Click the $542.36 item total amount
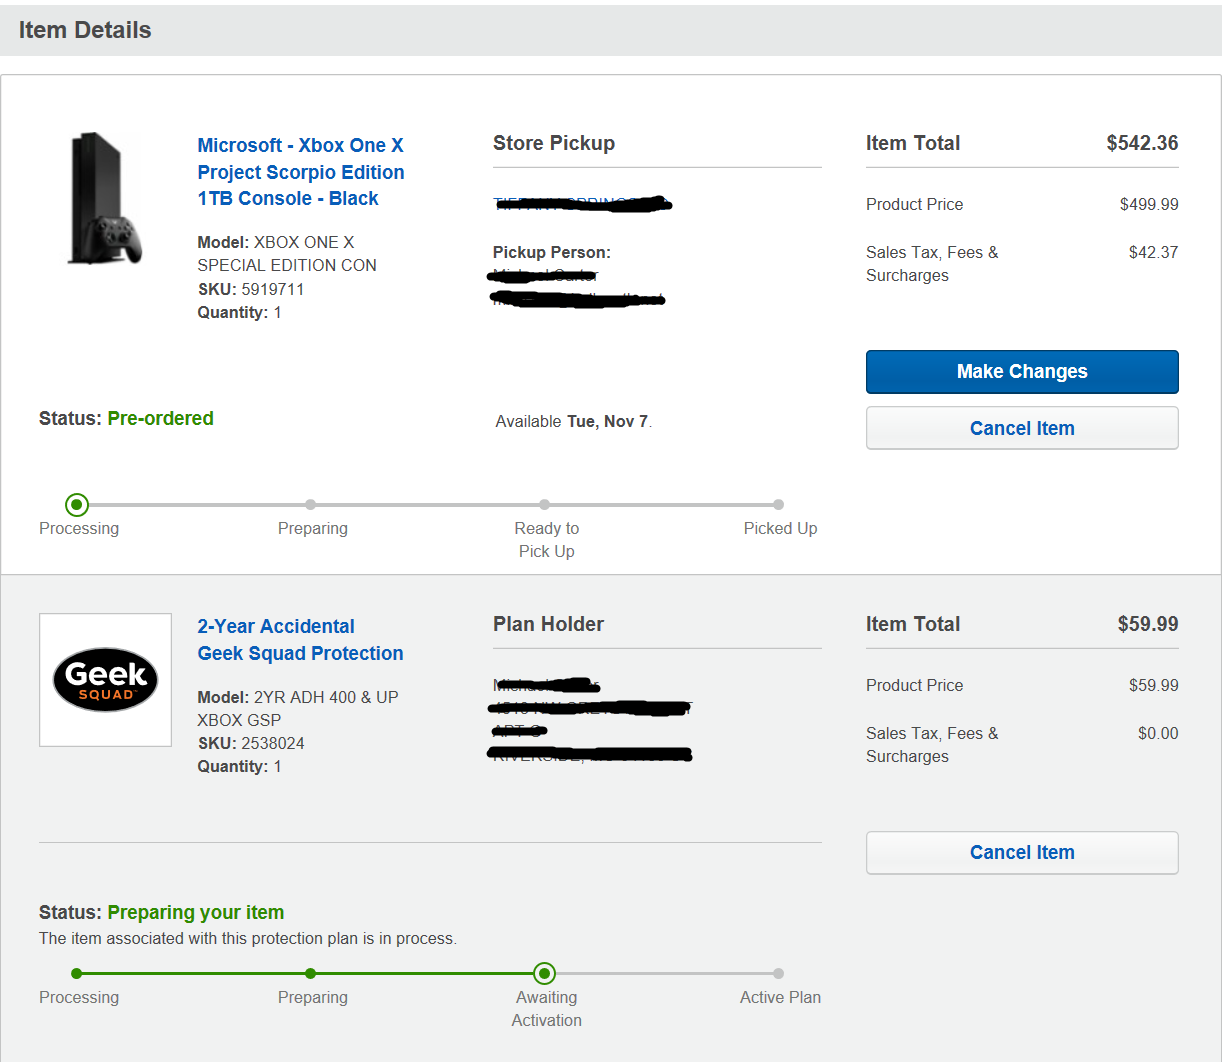This screenshot has width=1226, height=1062. 1142,143
